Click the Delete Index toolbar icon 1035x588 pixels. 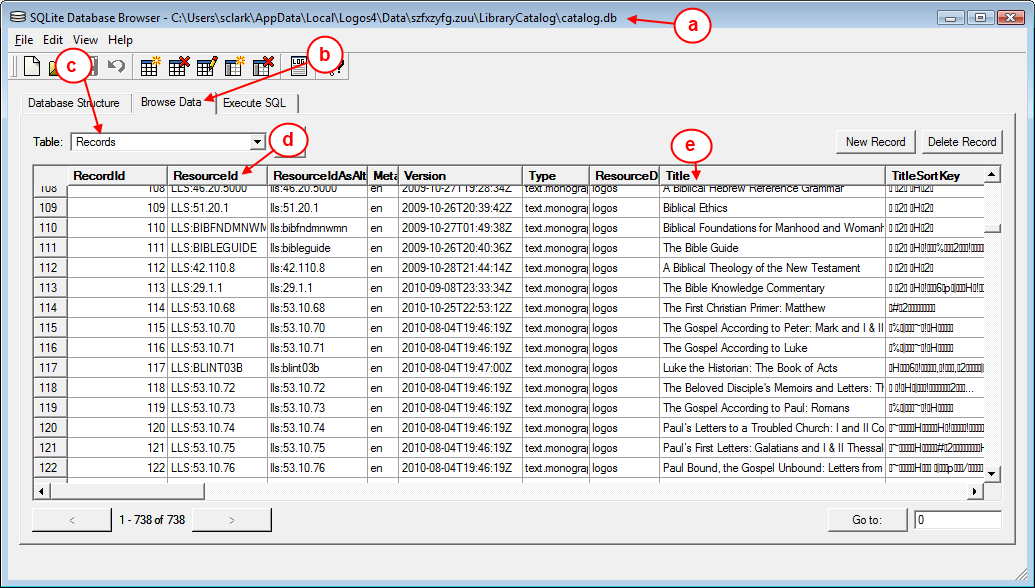pos(263,66)
